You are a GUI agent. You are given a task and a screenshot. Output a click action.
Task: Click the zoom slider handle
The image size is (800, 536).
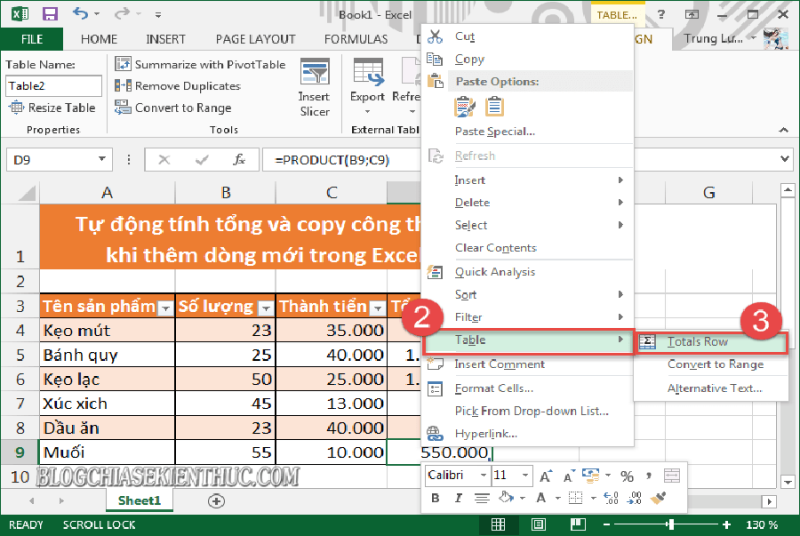671,524
